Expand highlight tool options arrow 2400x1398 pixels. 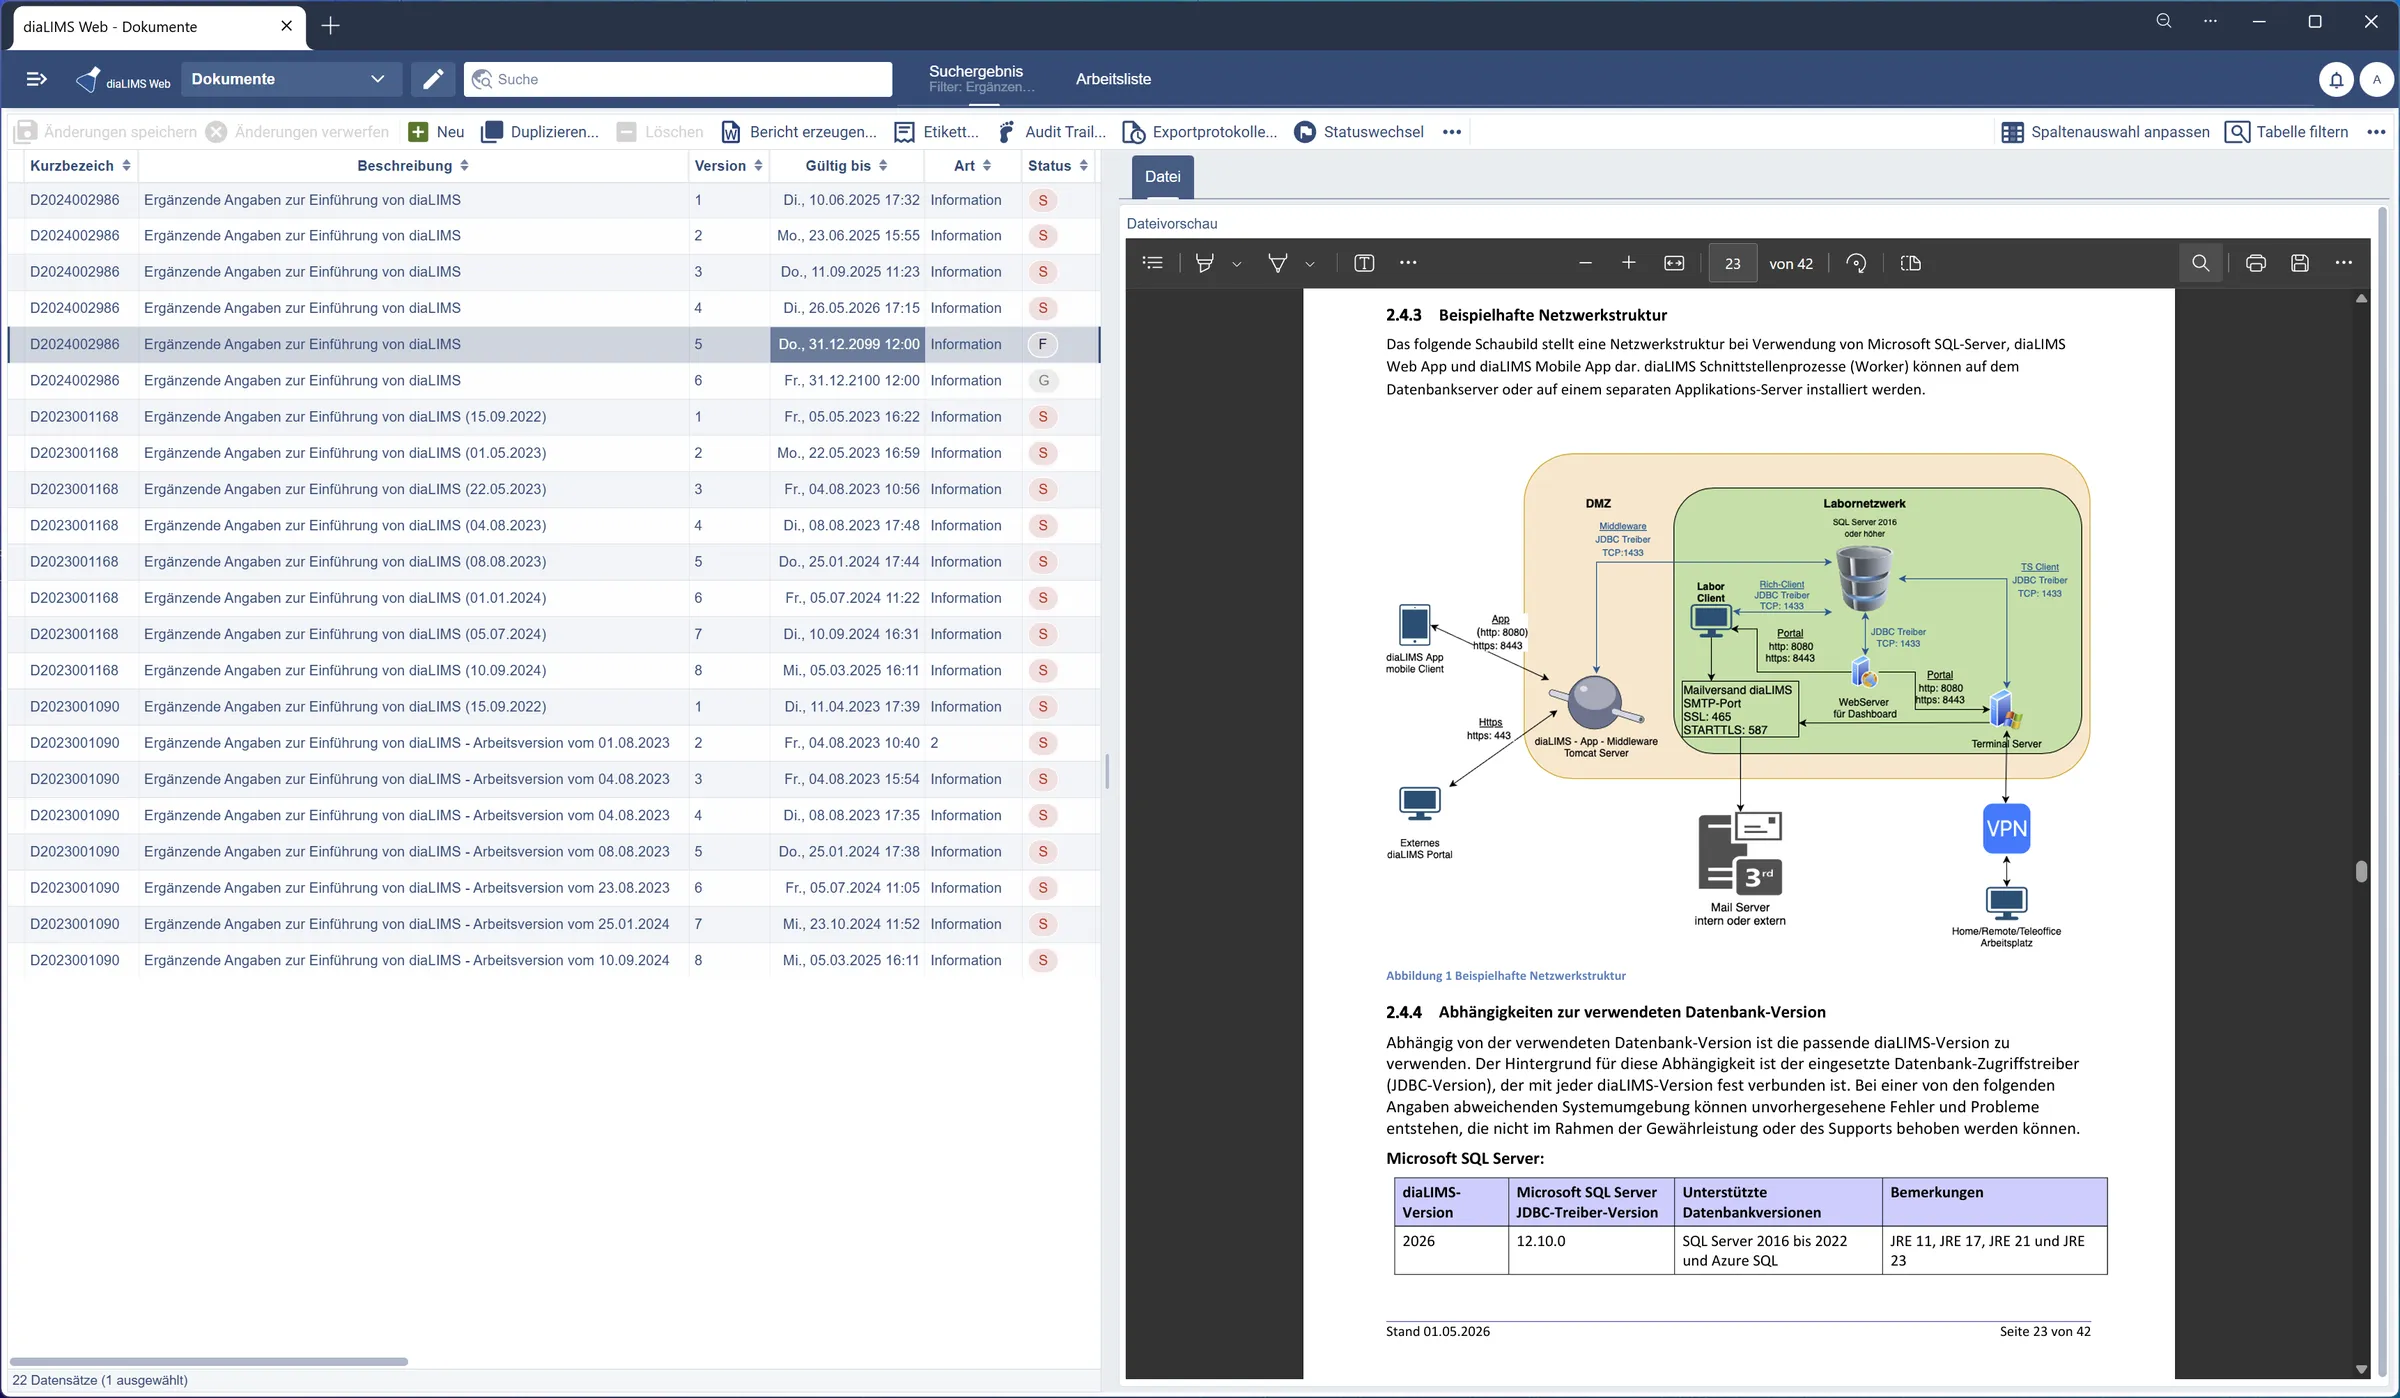[x=1237, y=264]
